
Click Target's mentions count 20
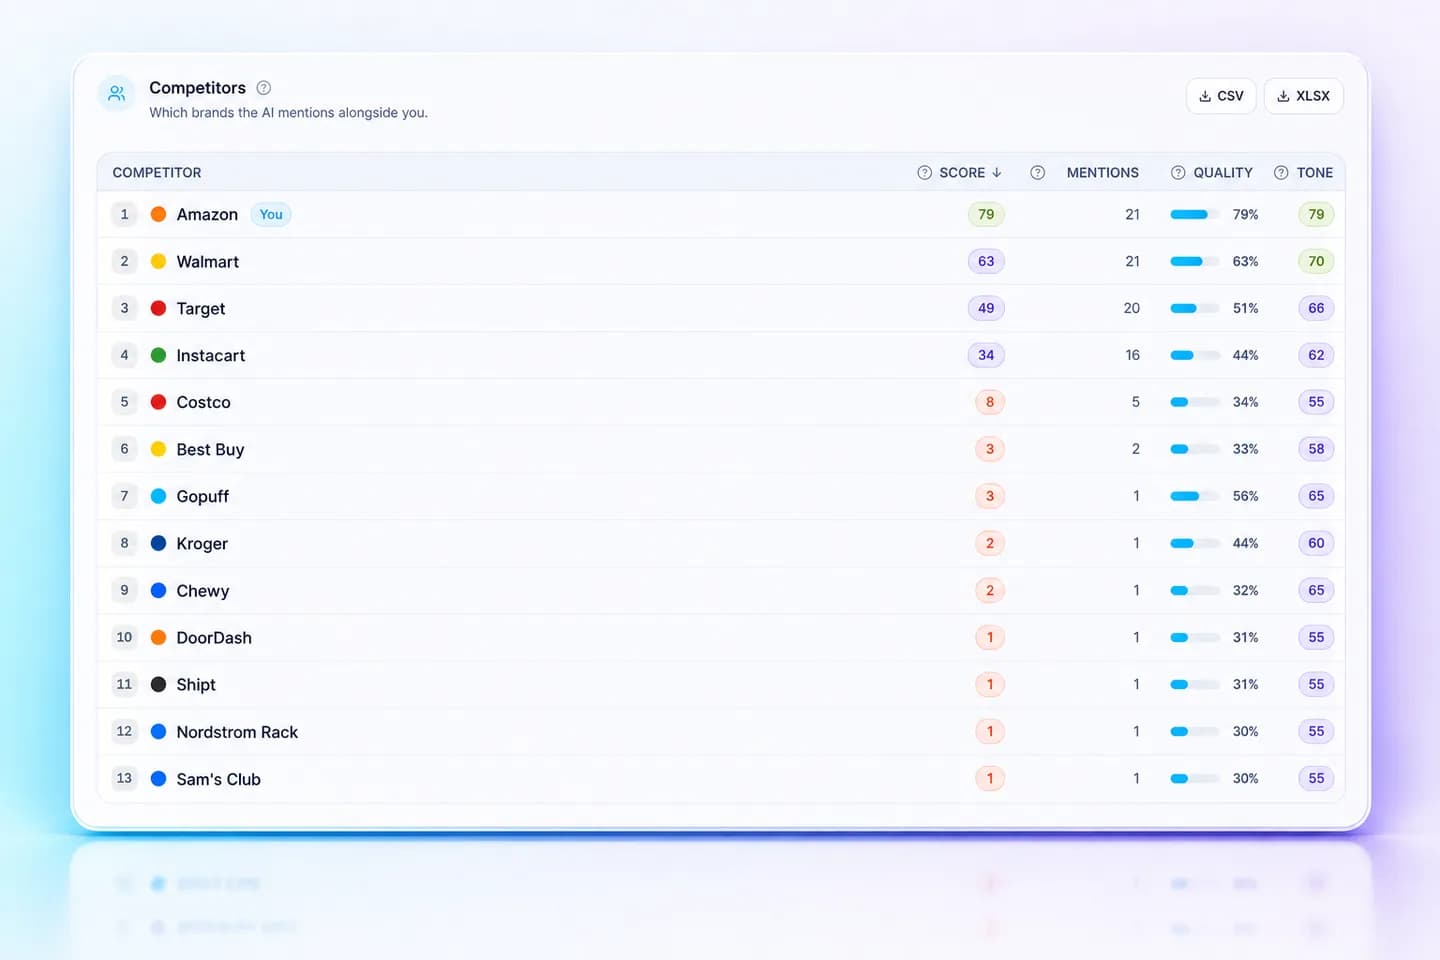pos(1132,308)
